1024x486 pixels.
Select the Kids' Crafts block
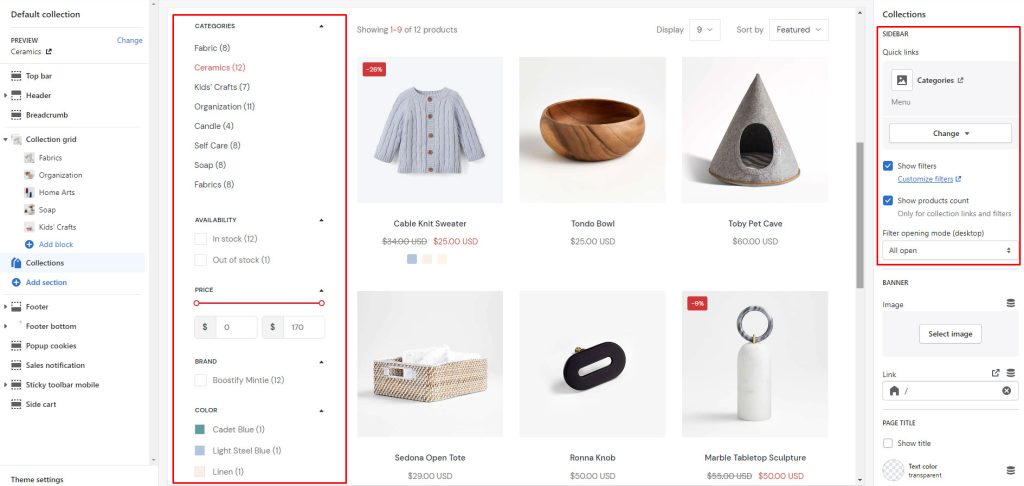tap(57, 227)
